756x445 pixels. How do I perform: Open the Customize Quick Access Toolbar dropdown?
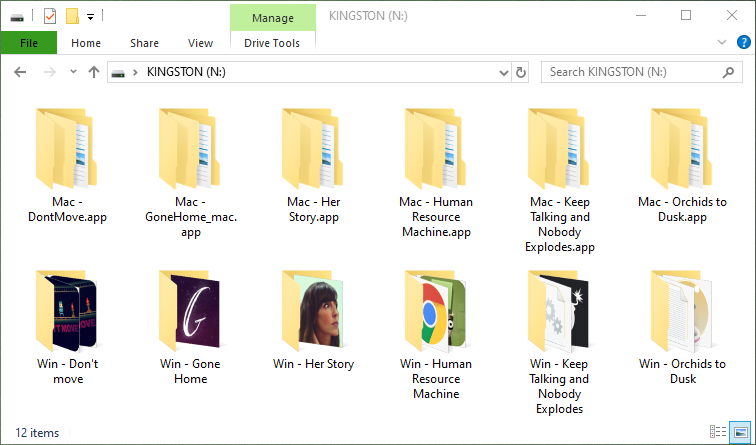click(90, 17)
